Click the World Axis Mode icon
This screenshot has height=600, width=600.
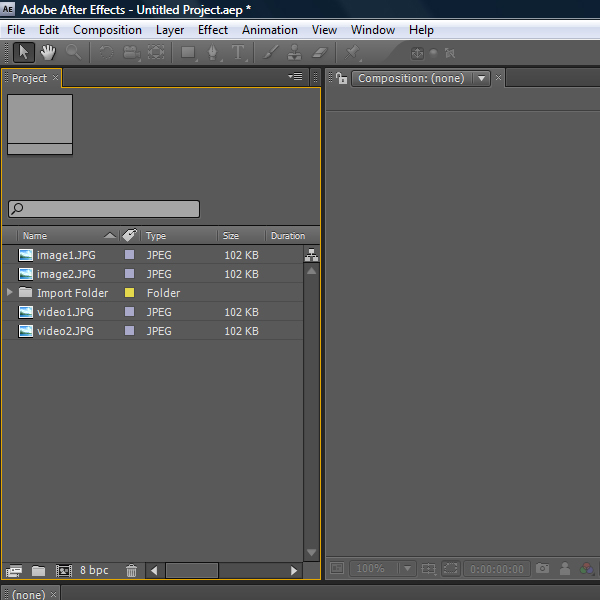(x=434, y=53)
